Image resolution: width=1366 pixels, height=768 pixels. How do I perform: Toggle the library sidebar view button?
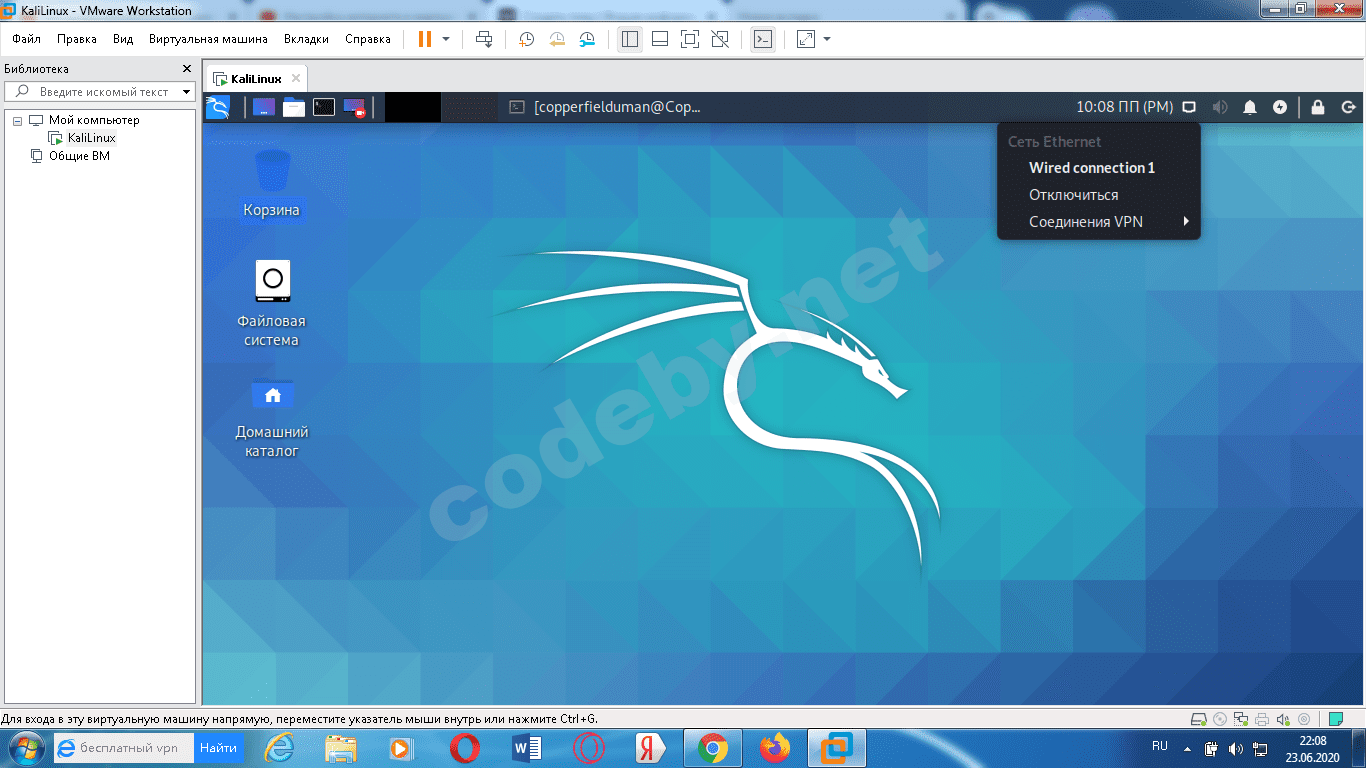tap(629, 39)
